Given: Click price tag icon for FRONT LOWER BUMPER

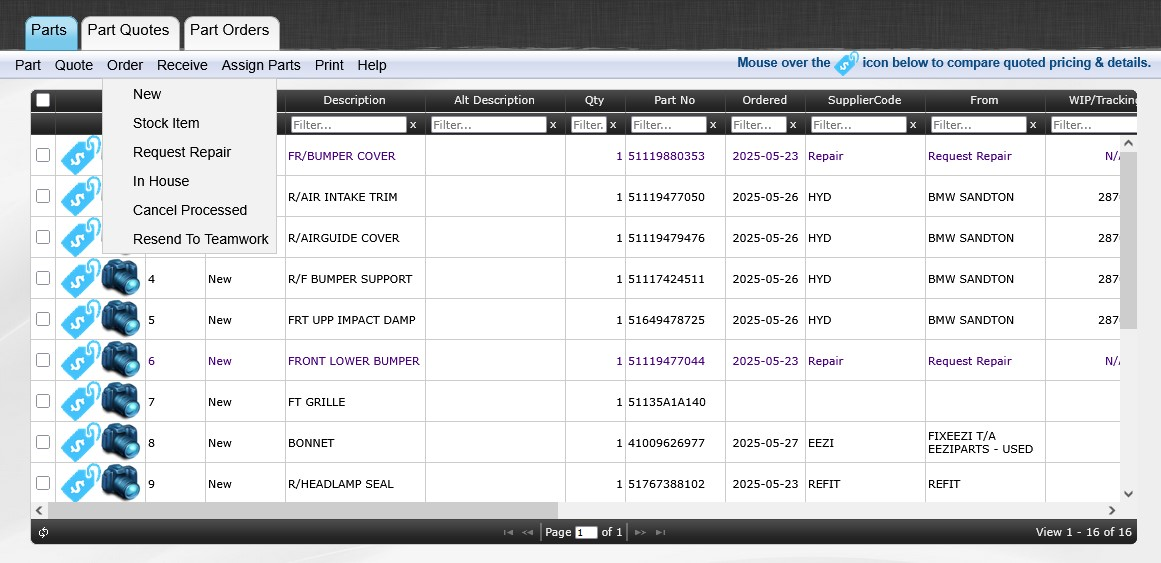Looking at the screenshot, I should pyautogui.click(x=80, y=360).
